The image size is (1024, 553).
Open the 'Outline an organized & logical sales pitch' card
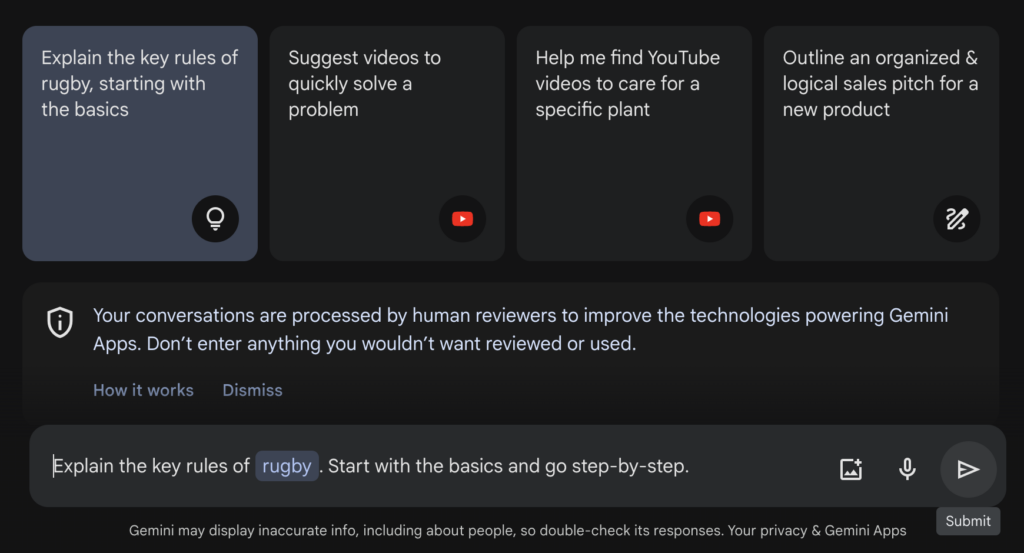pyautogui.click(x=882, y=144)
